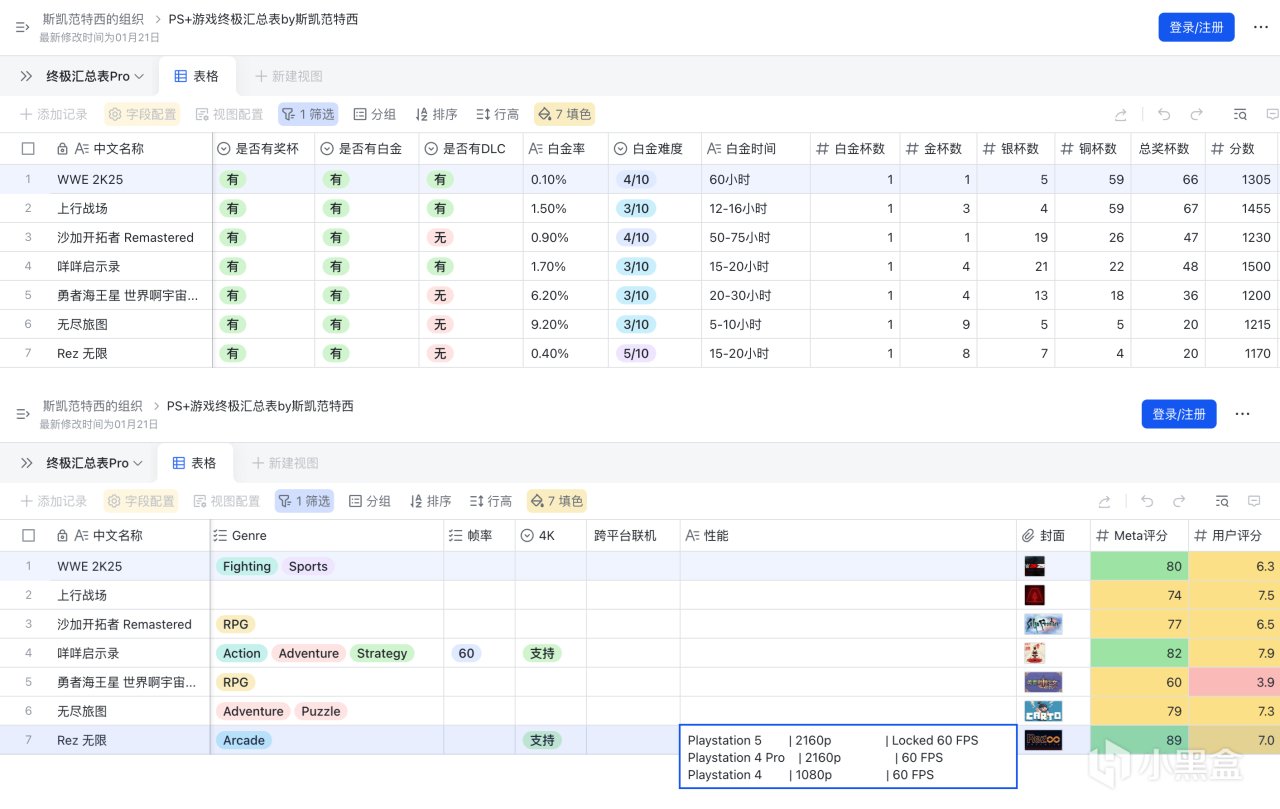Open the record search icon in upper toolbar
Image resolution: width=1280 pixels, height=809 pixels.
[x=1240, y=114]
